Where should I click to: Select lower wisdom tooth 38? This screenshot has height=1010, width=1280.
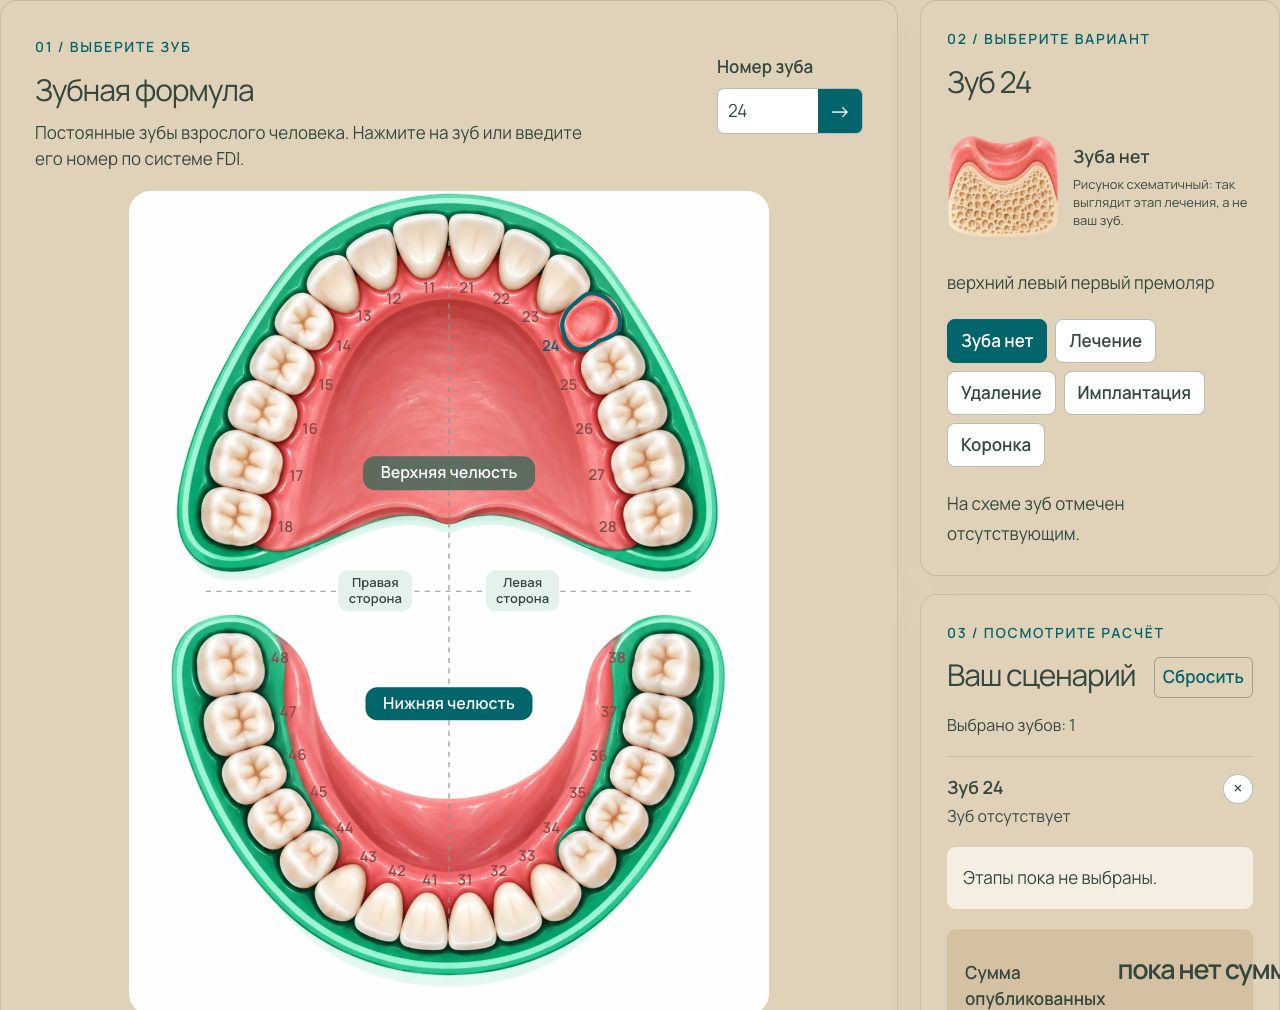tap(666, 664)
